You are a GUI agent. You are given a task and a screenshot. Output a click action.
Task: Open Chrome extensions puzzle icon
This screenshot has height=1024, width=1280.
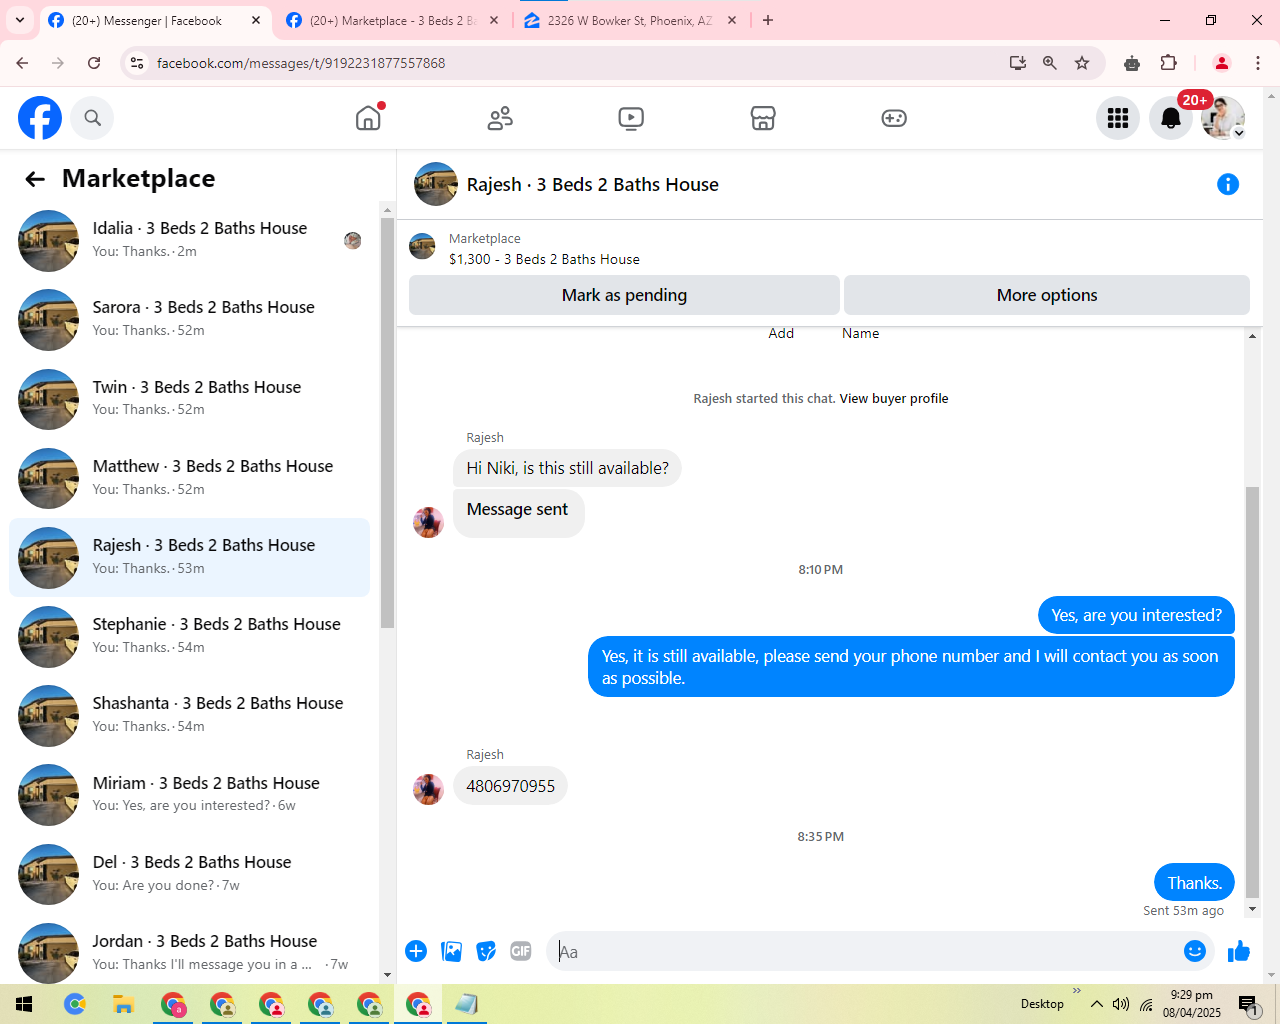point(1168,63)
